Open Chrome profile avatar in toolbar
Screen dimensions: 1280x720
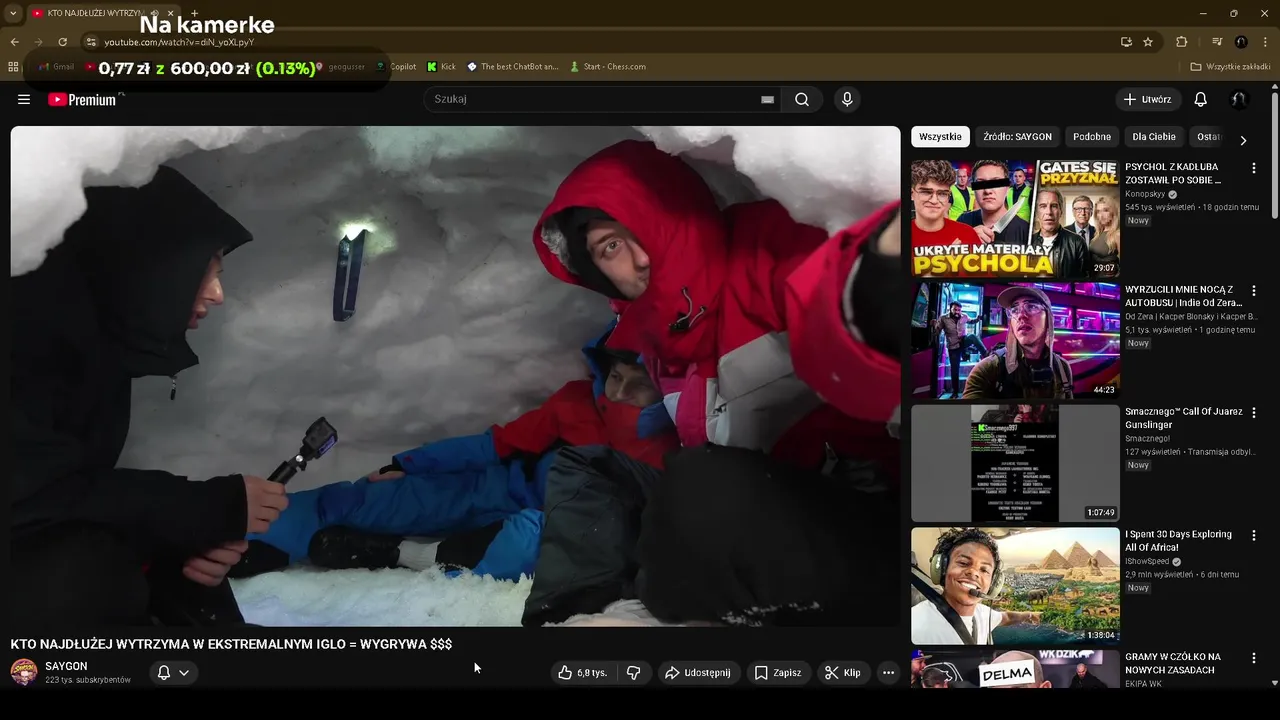tap(1241, 42)
